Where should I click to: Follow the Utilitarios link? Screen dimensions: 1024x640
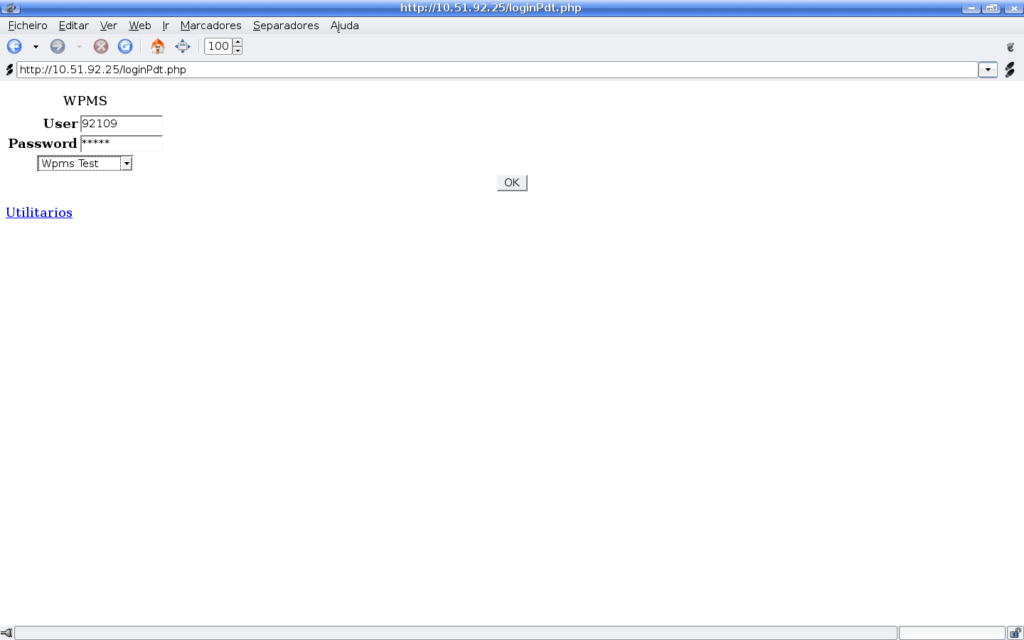tap(39, 212)
